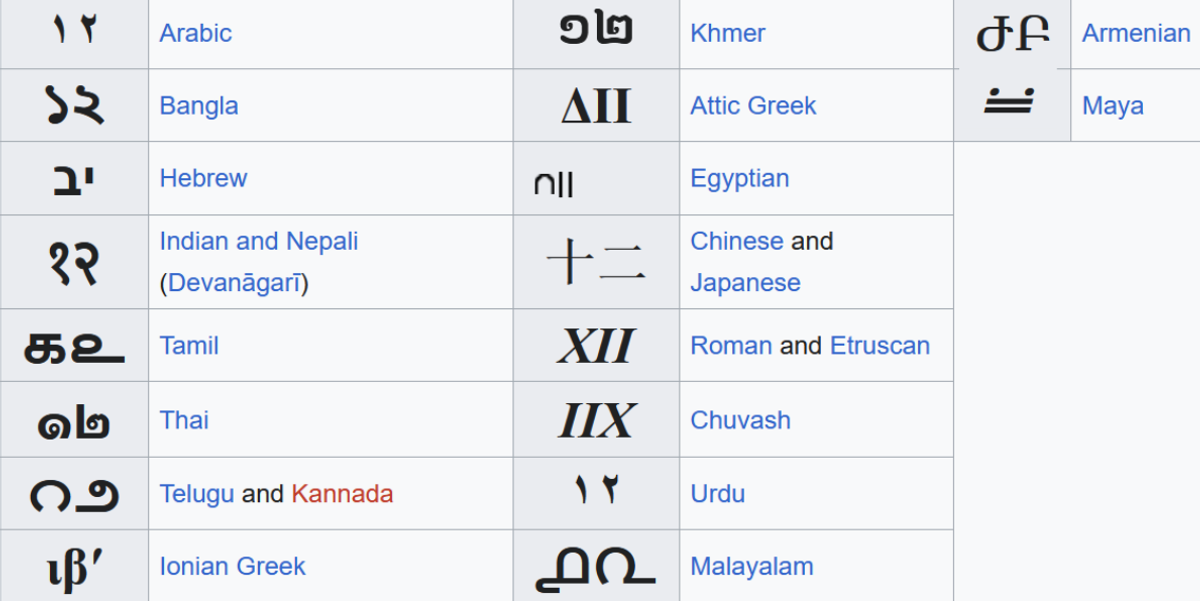Image resolution: width=1200 pixels, height=601 pixels.
Task: Open the Arabic link
Action: [195, 33]
